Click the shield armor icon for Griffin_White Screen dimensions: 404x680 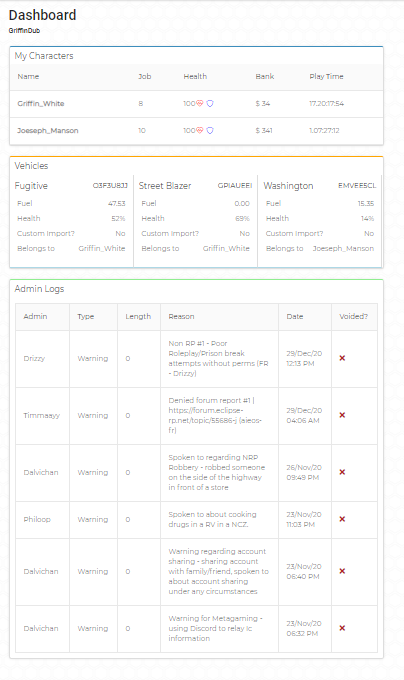pyautogui.click(x=210, y=104)
